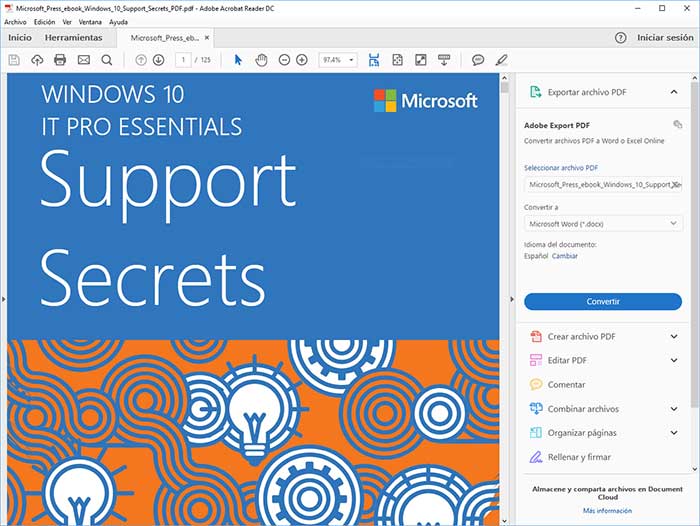Open the search magnifier tool

(x=107, y=60)
